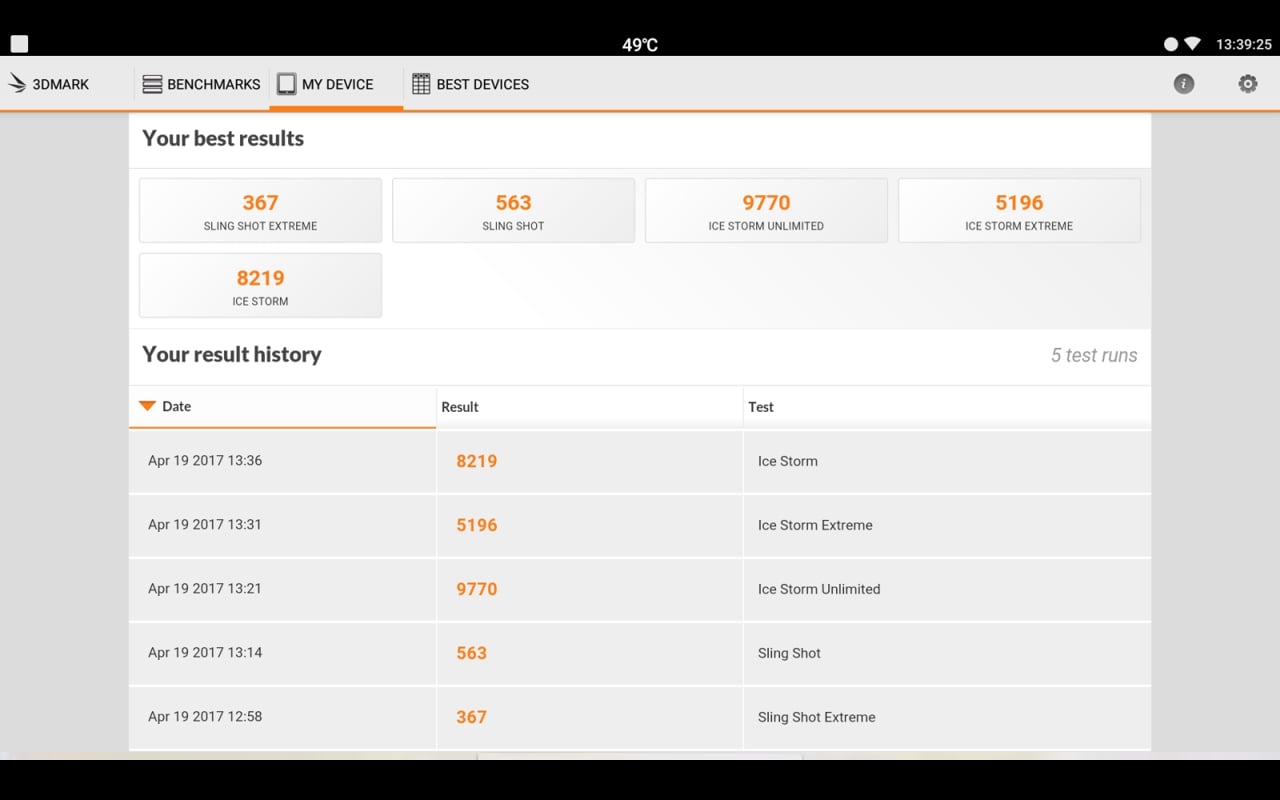Open the info icon in the toolbar
Image resolution: width=1280 pixels, height=800 pixels.
click(1184, 84)
